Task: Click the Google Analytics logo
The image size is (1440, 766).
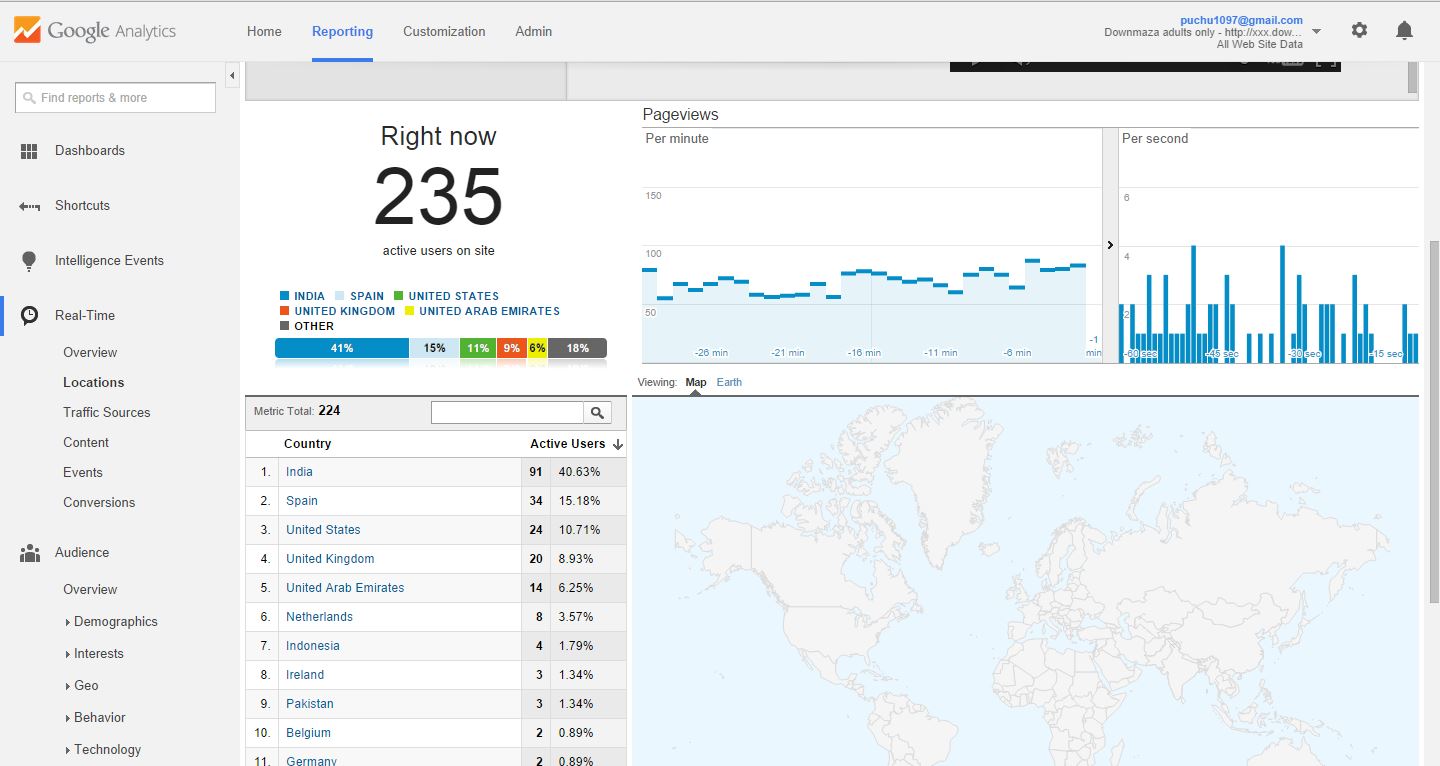Action: 95,31
